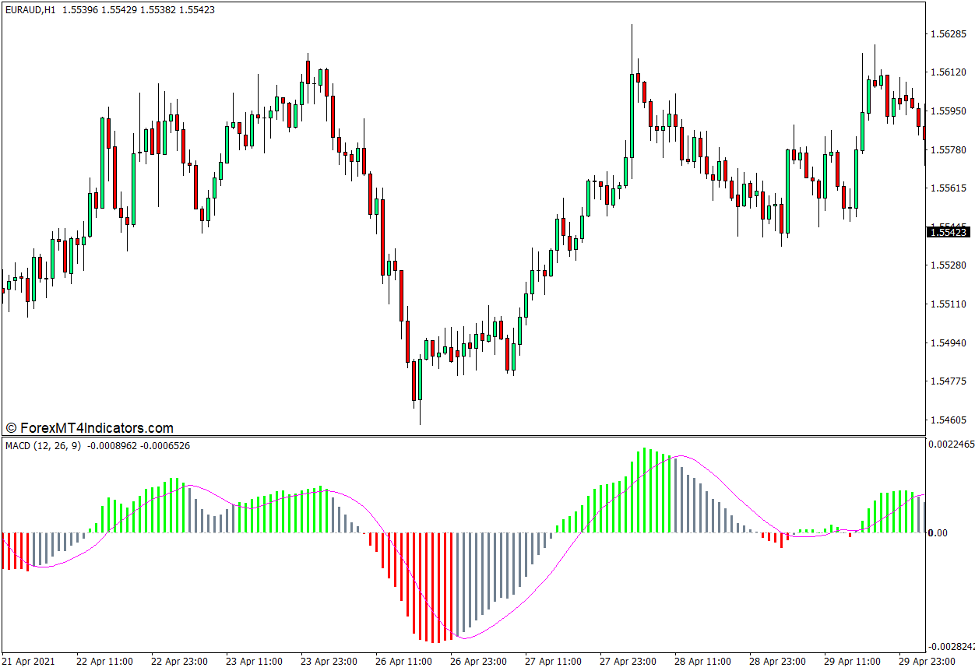Viewport: 977px width, 672px height.
Task: Select the MACD (12, 26, 9) indicator label
Action: 44,444
